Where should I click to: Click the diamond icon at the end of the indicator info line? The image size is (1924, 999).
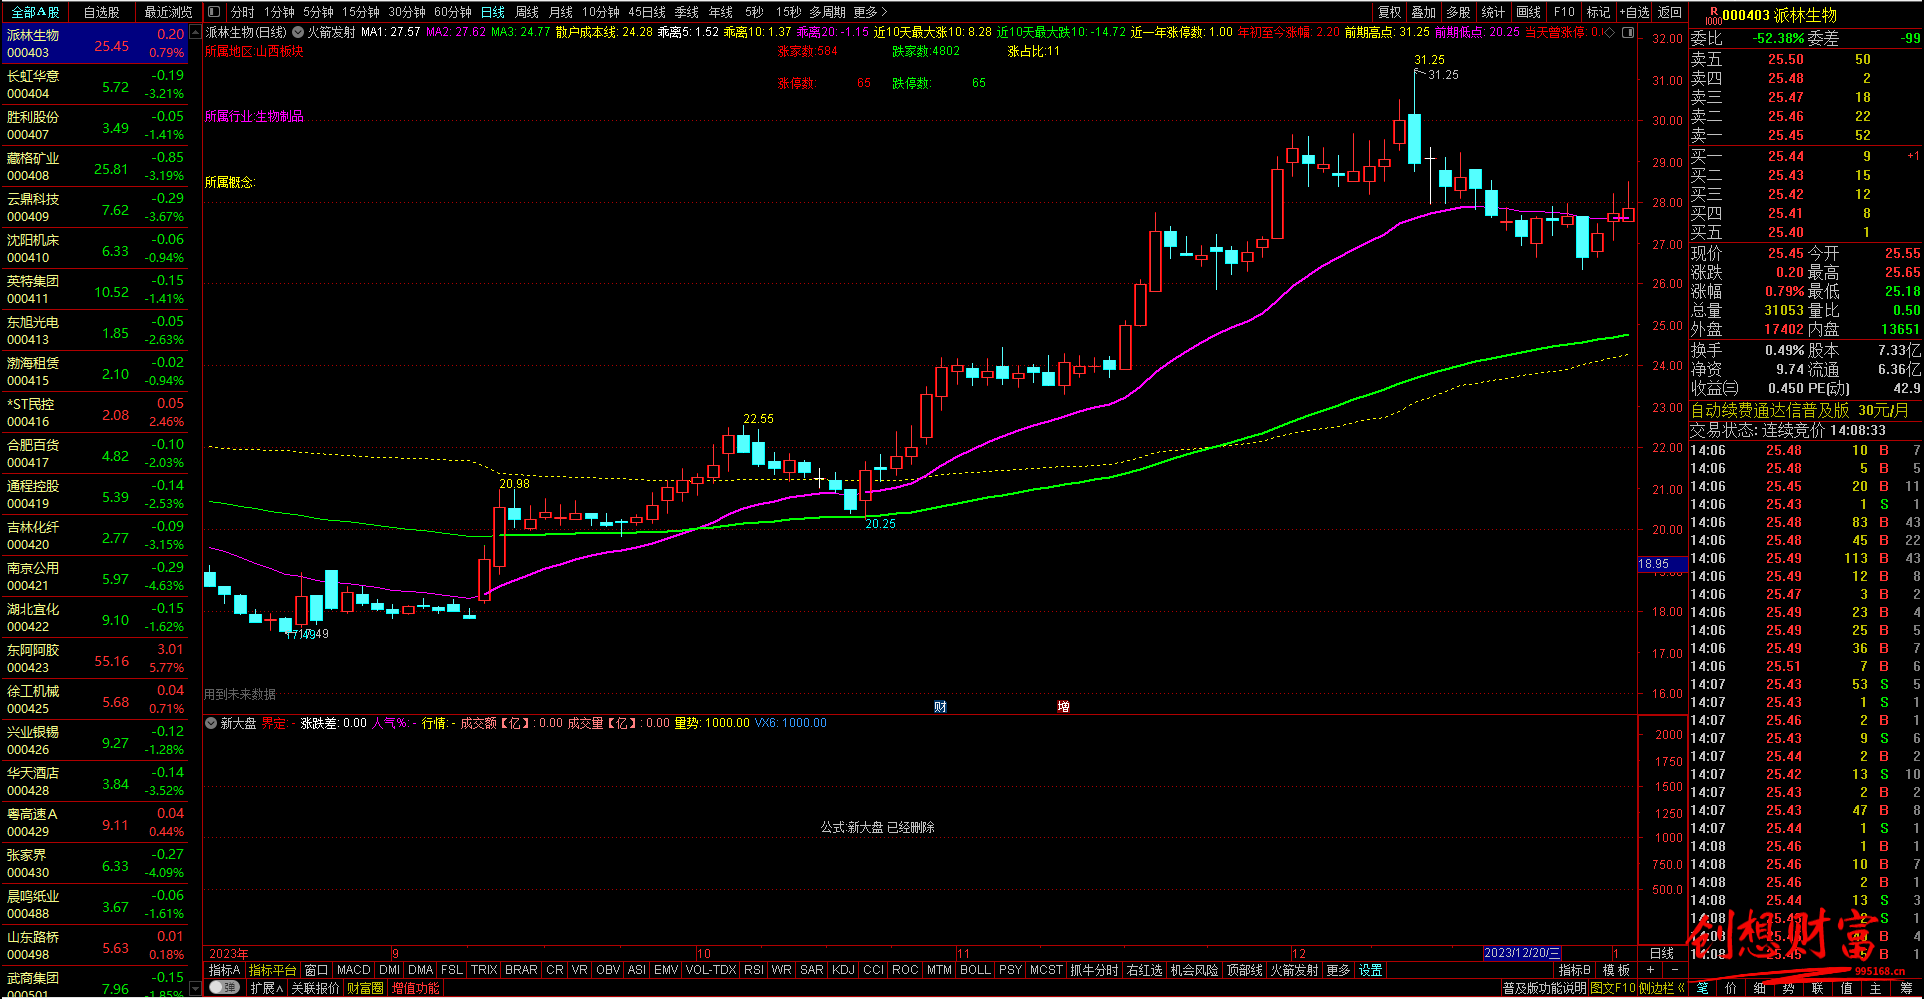click(x=1611, y=32)
